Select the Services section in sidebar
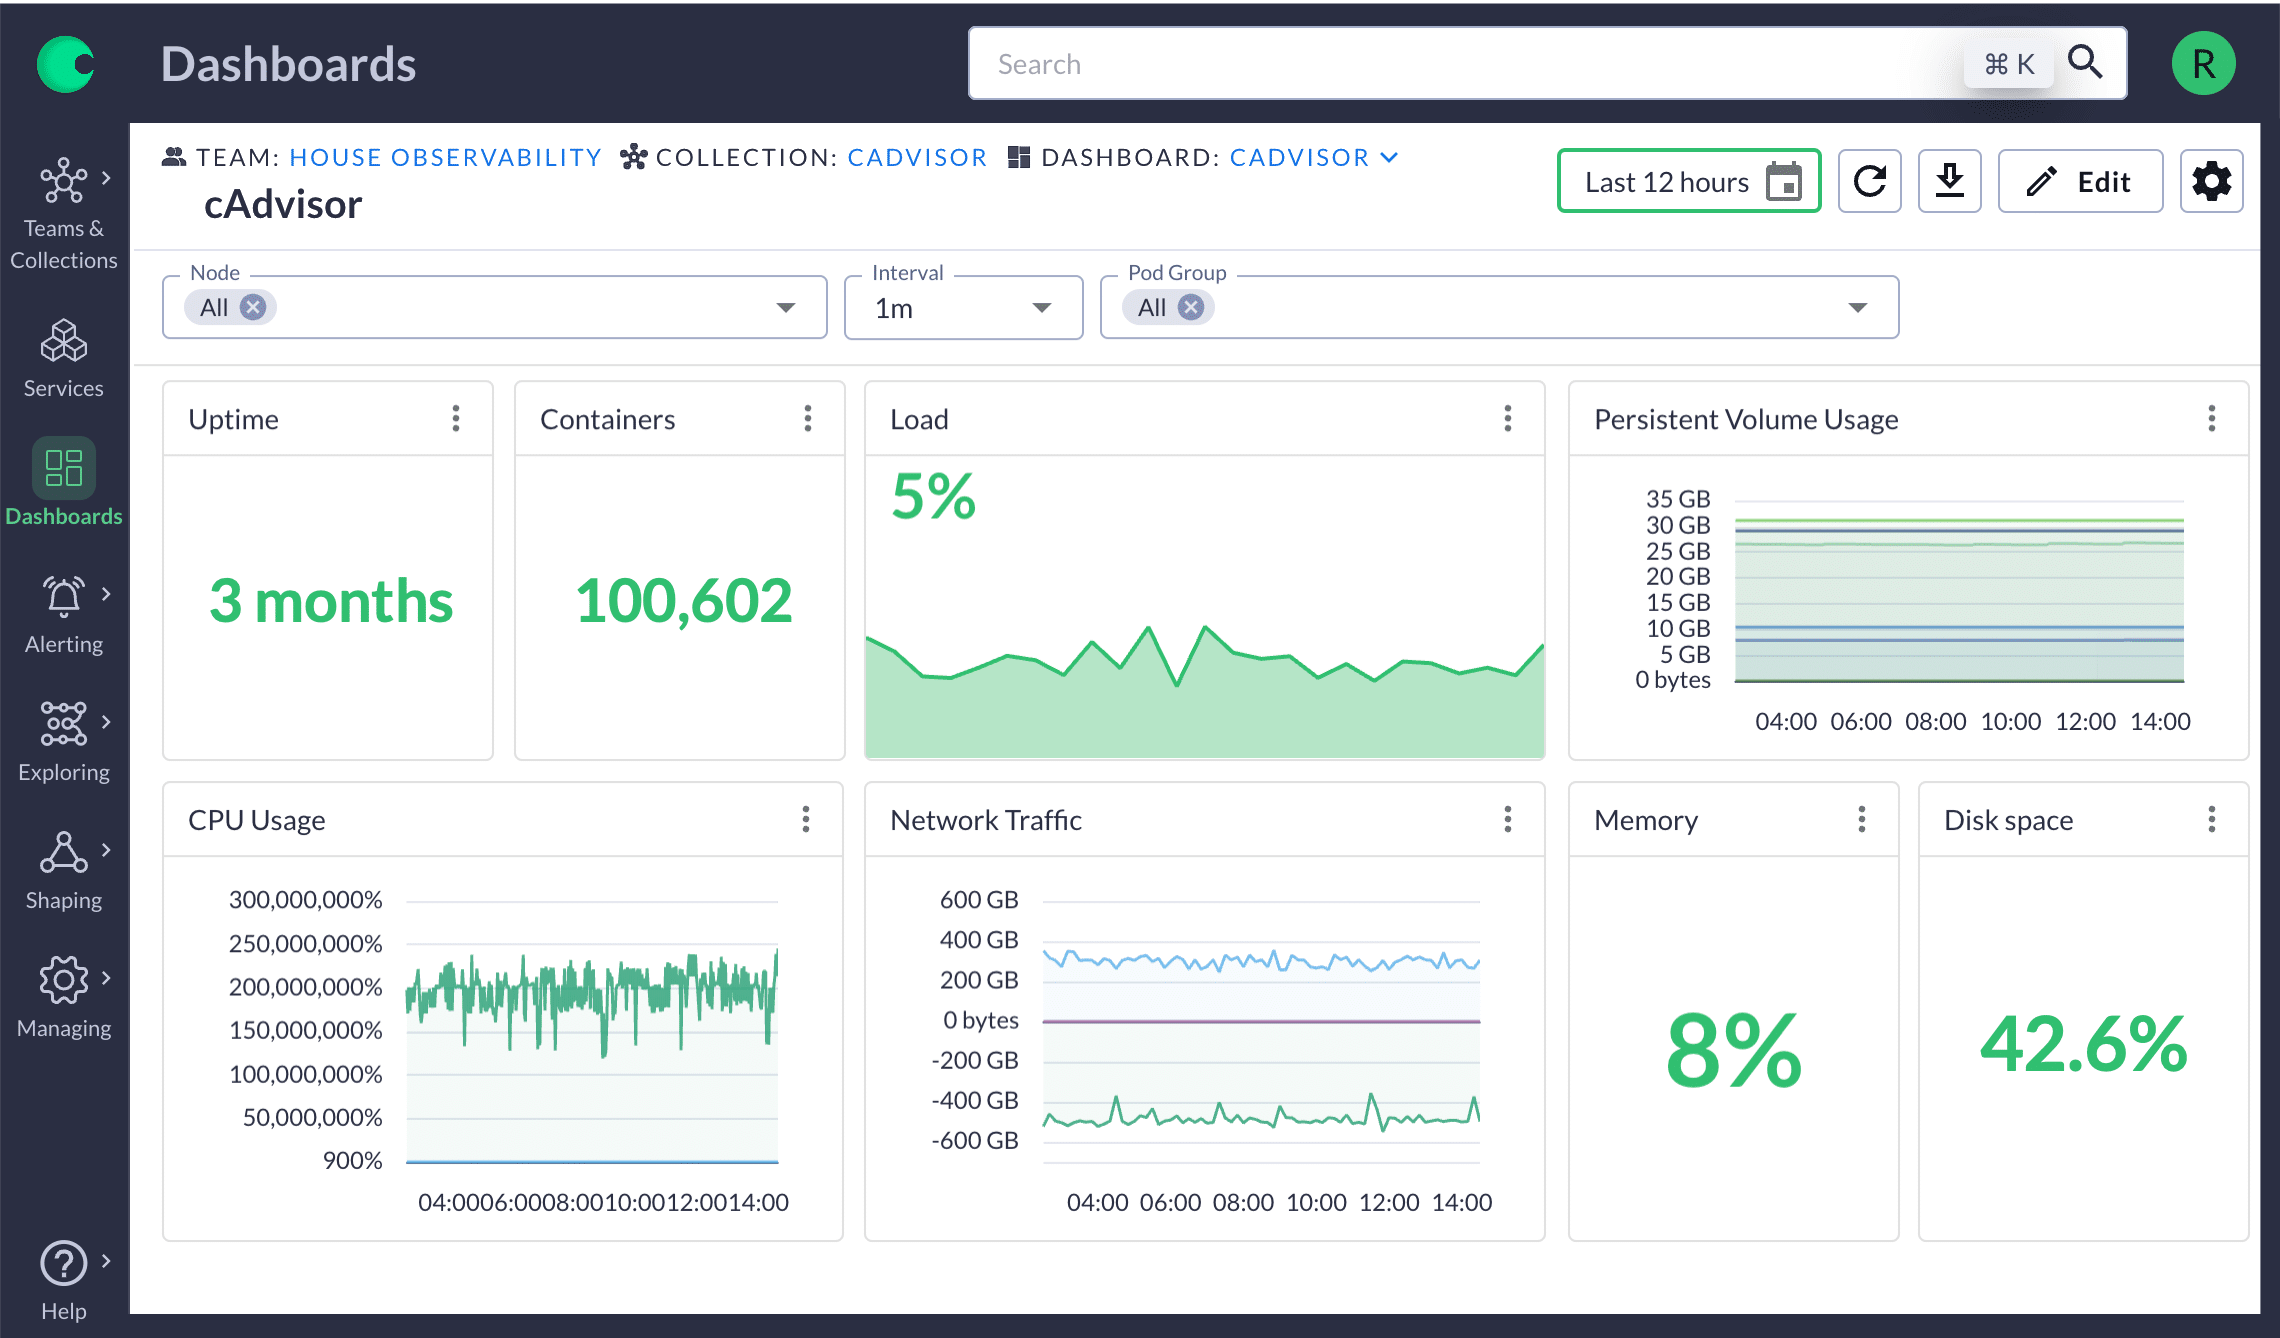The height and width of the screenshot is (1338, 2280). pos(64,355)
